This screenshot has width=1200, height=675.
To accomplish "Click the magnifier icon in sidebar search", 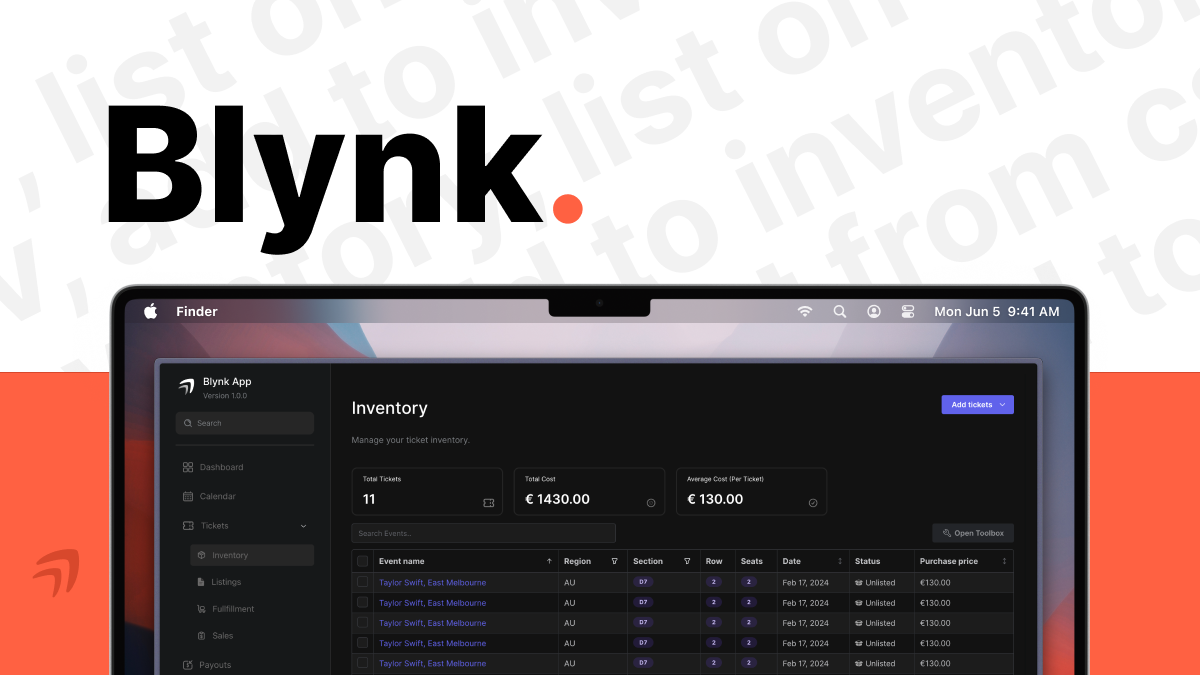I will point(188,423).
